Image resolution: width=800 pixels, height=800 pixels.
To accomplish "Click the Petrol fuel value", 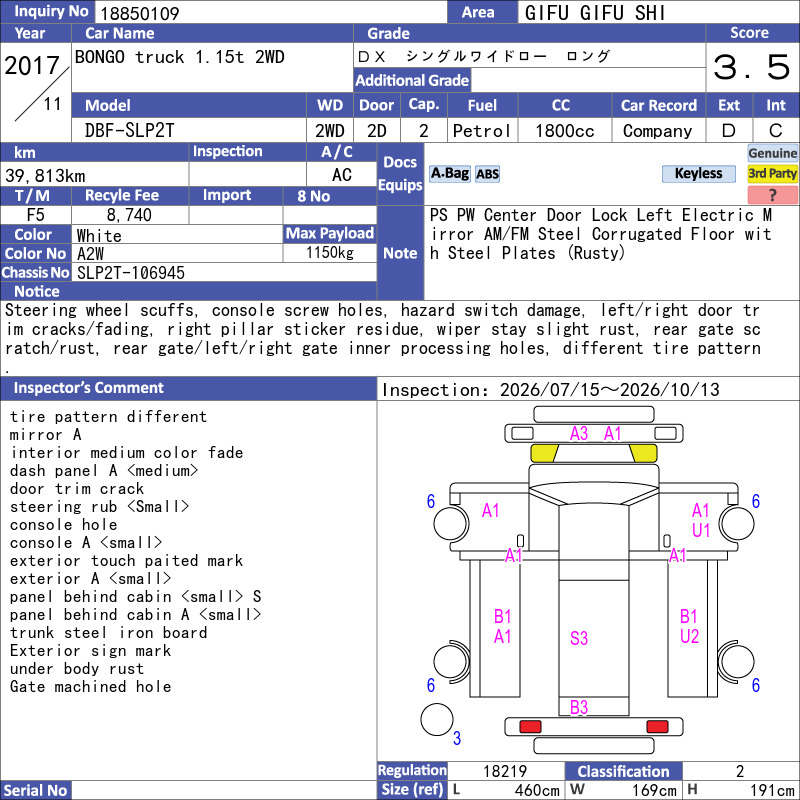I will point(482,131).
